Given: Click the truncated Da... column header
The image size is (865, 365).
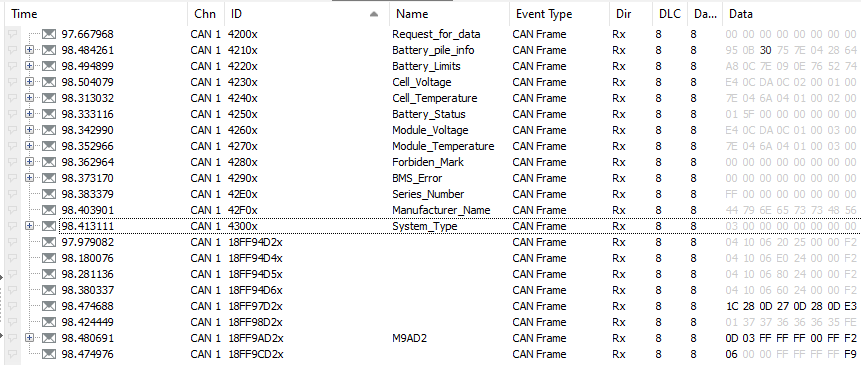Looking at the screenshot, I should (x=704, y=14).
